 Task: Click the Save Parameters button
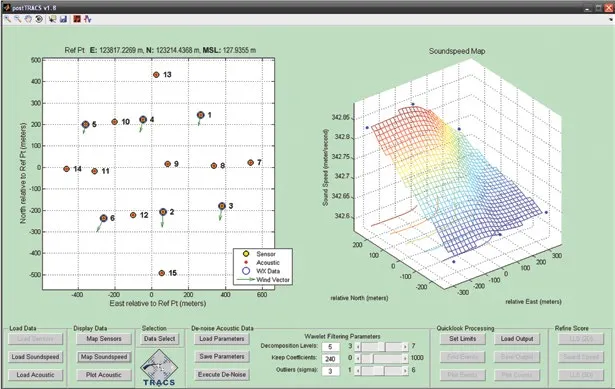point(222,356)
